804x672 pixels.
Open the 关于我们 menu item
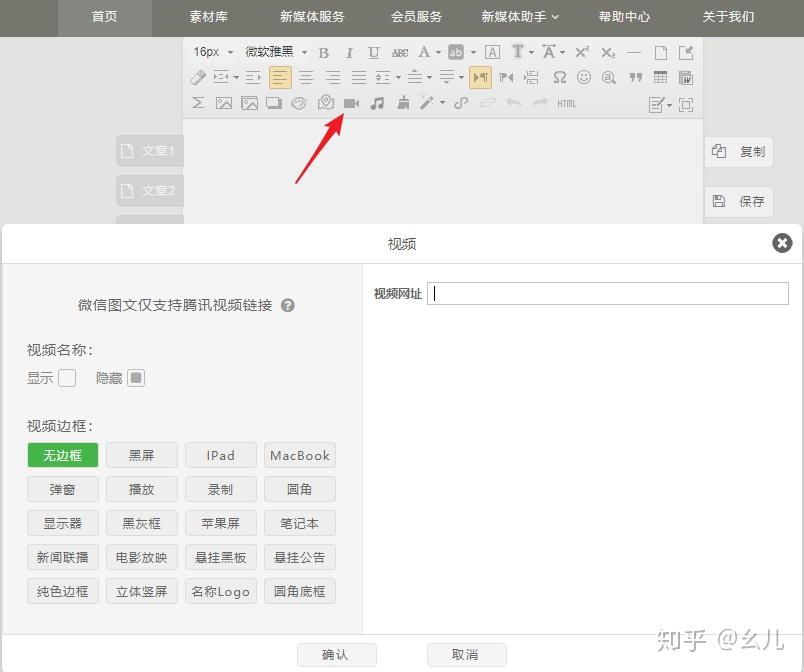[x=728, y=17]
